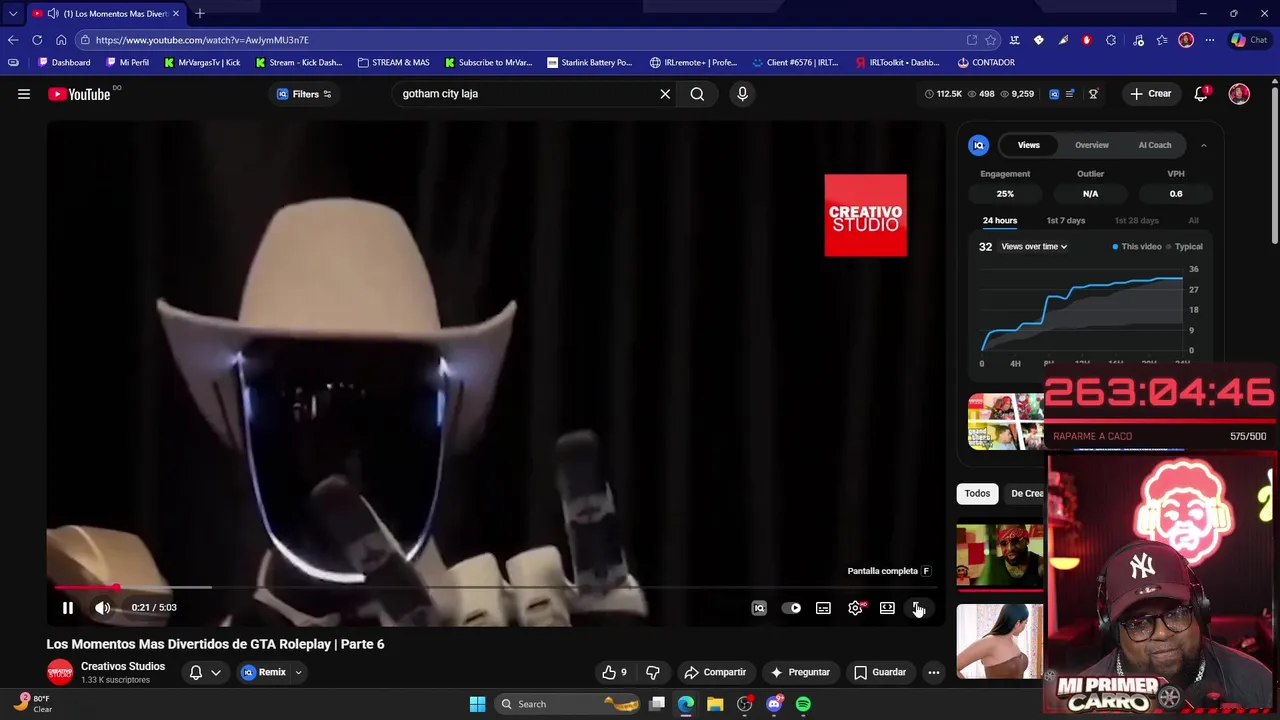1280x720 pixels.
Task: Like the video with thumbs up
Action: [x=615, y=672]
